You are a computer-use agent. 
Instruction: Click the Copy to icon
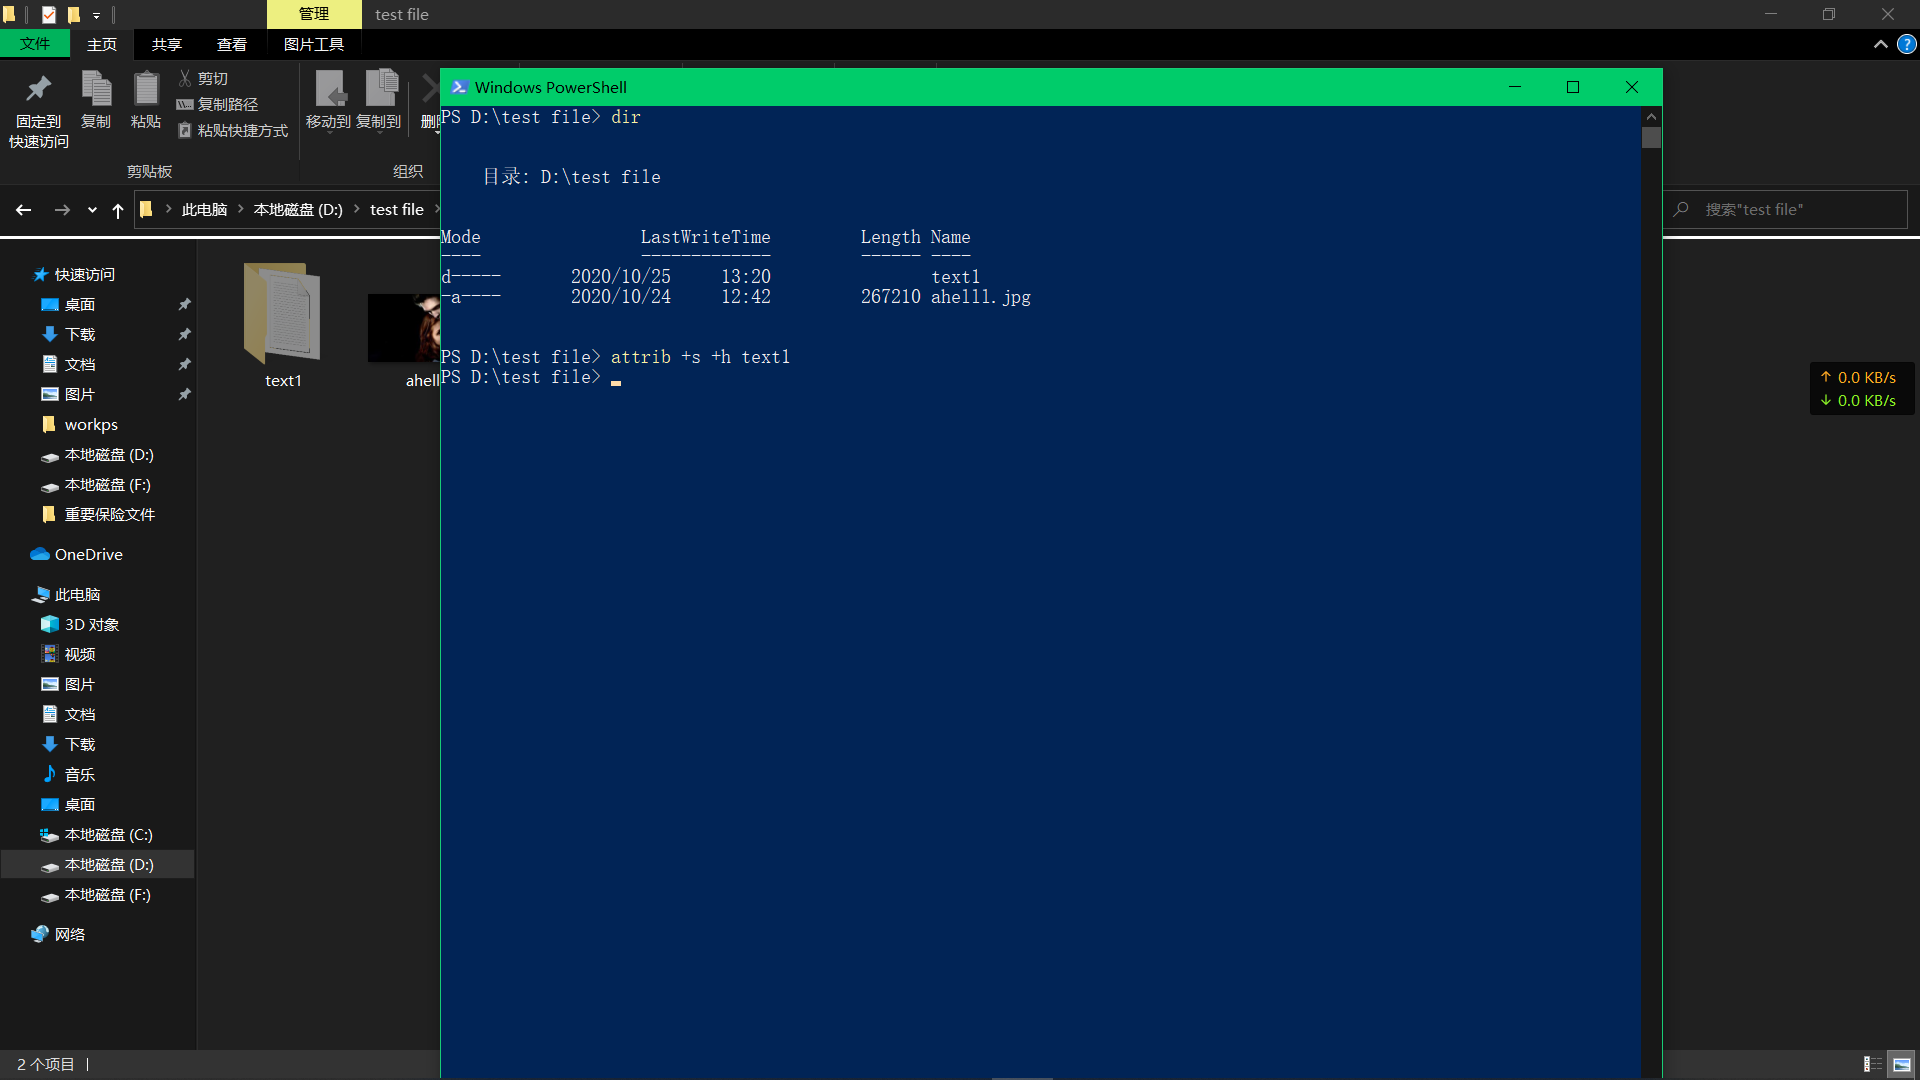(x=379, y=91)
